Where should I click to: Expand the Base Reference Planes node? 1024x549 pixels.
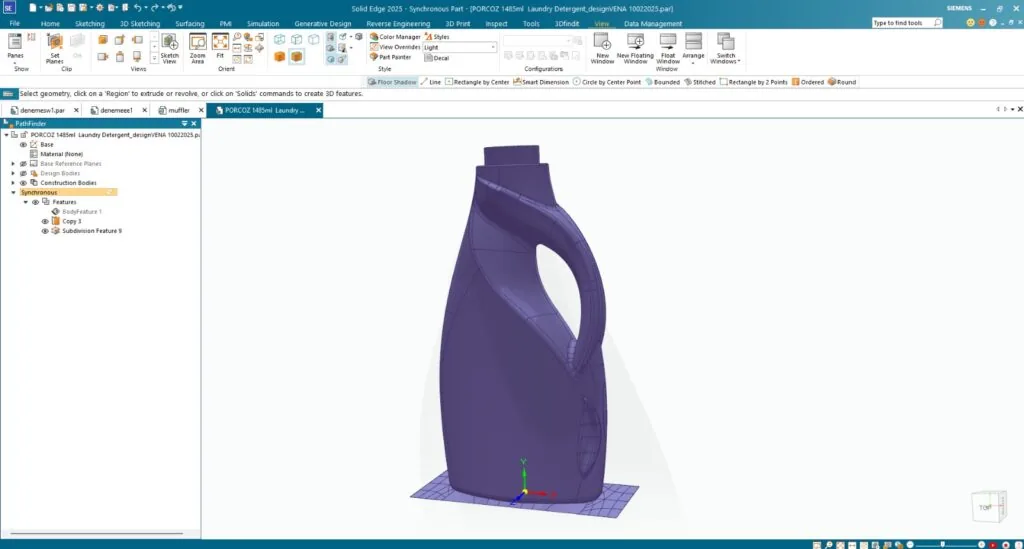click(x=13, y=164)
